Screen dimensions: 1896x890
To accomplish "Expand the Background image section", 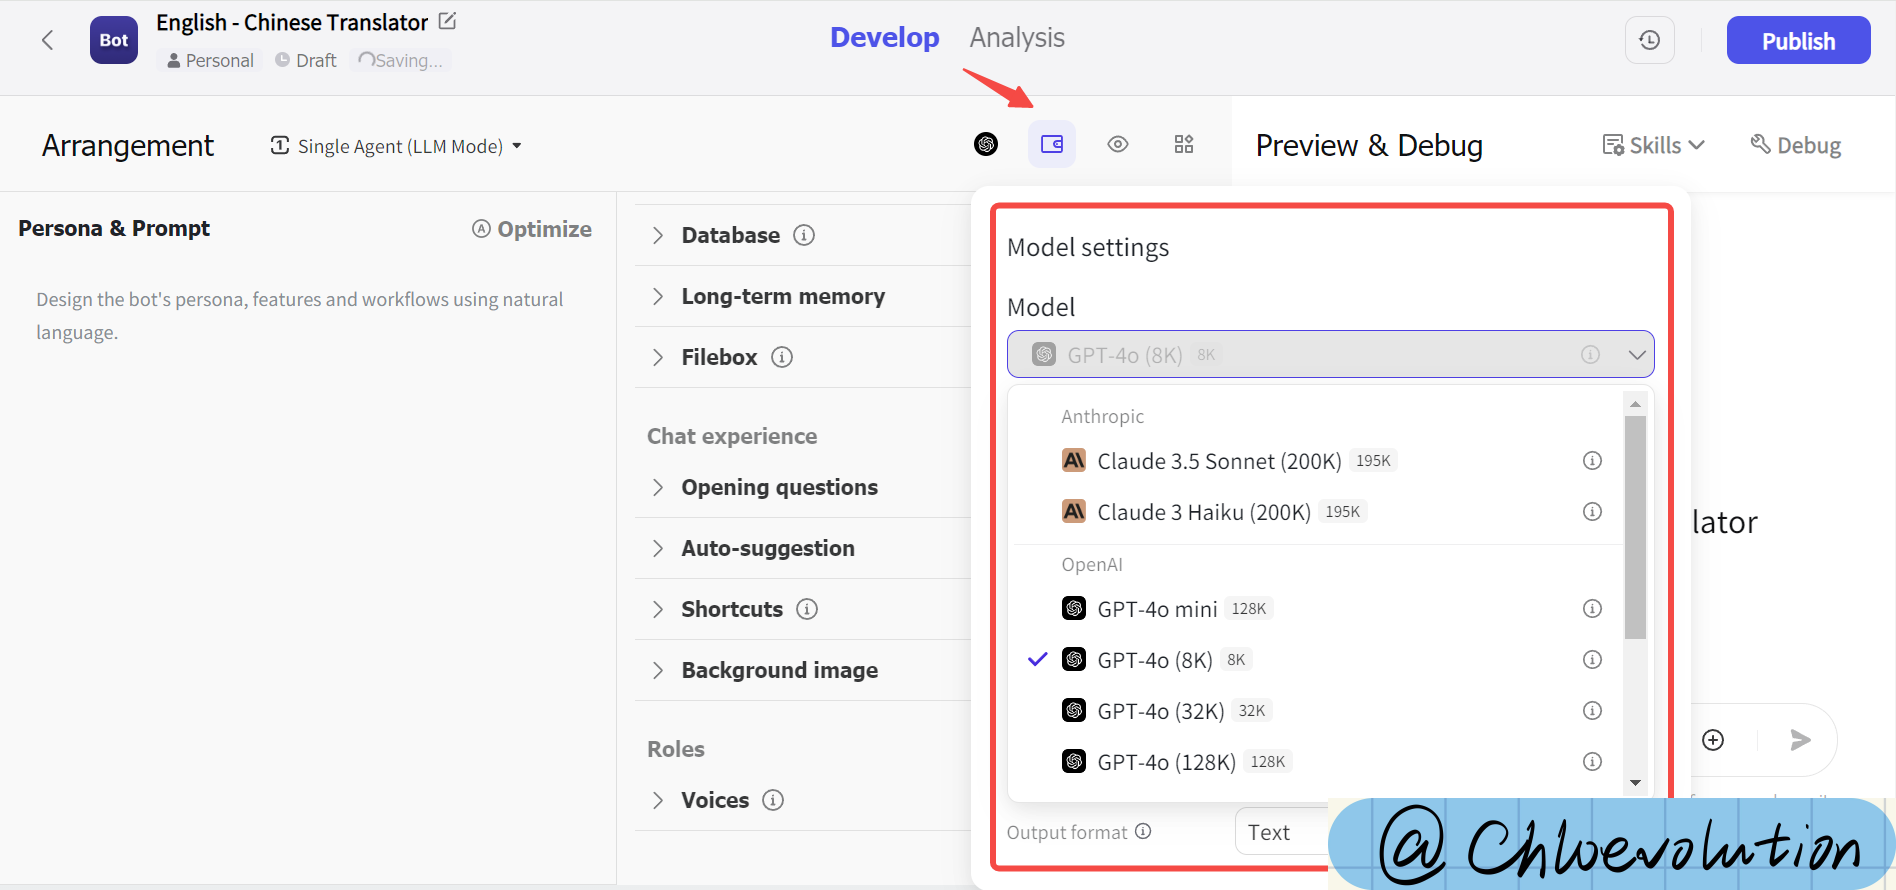I will pos(658,670).
